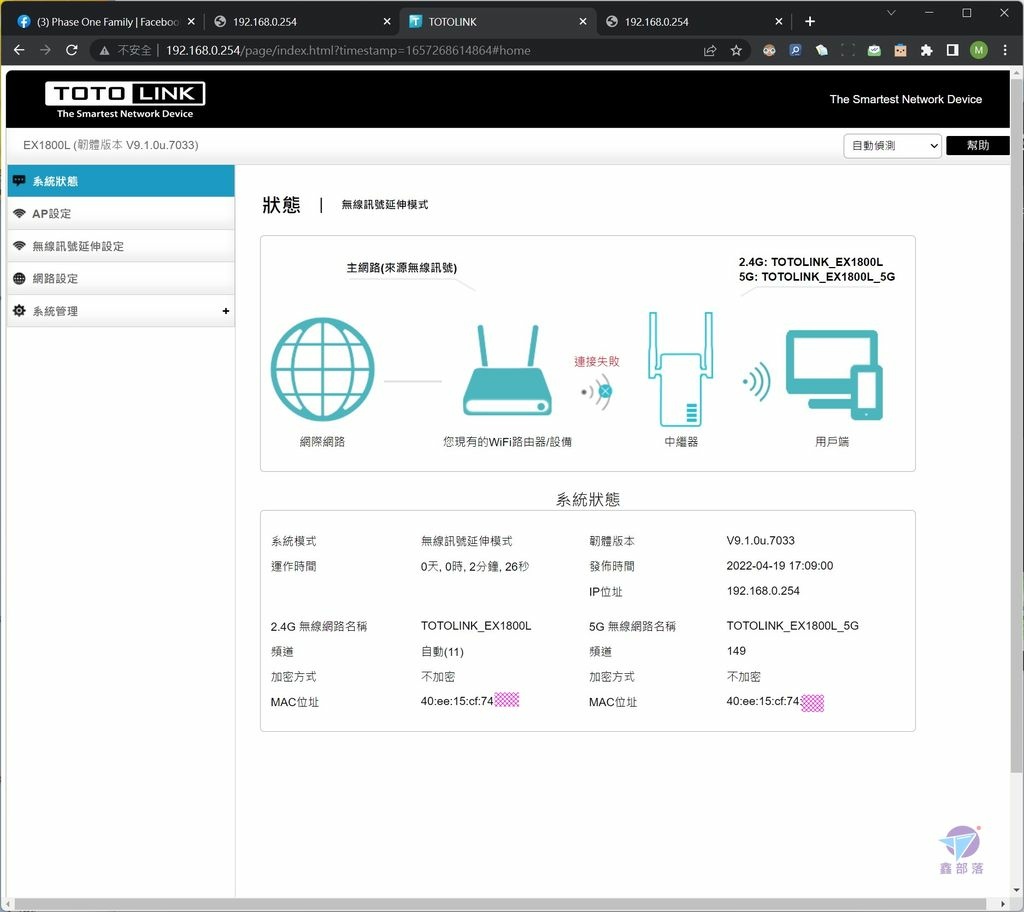Go back to the previous page
Screen dimensions: 1024x912
coord(19,50)
